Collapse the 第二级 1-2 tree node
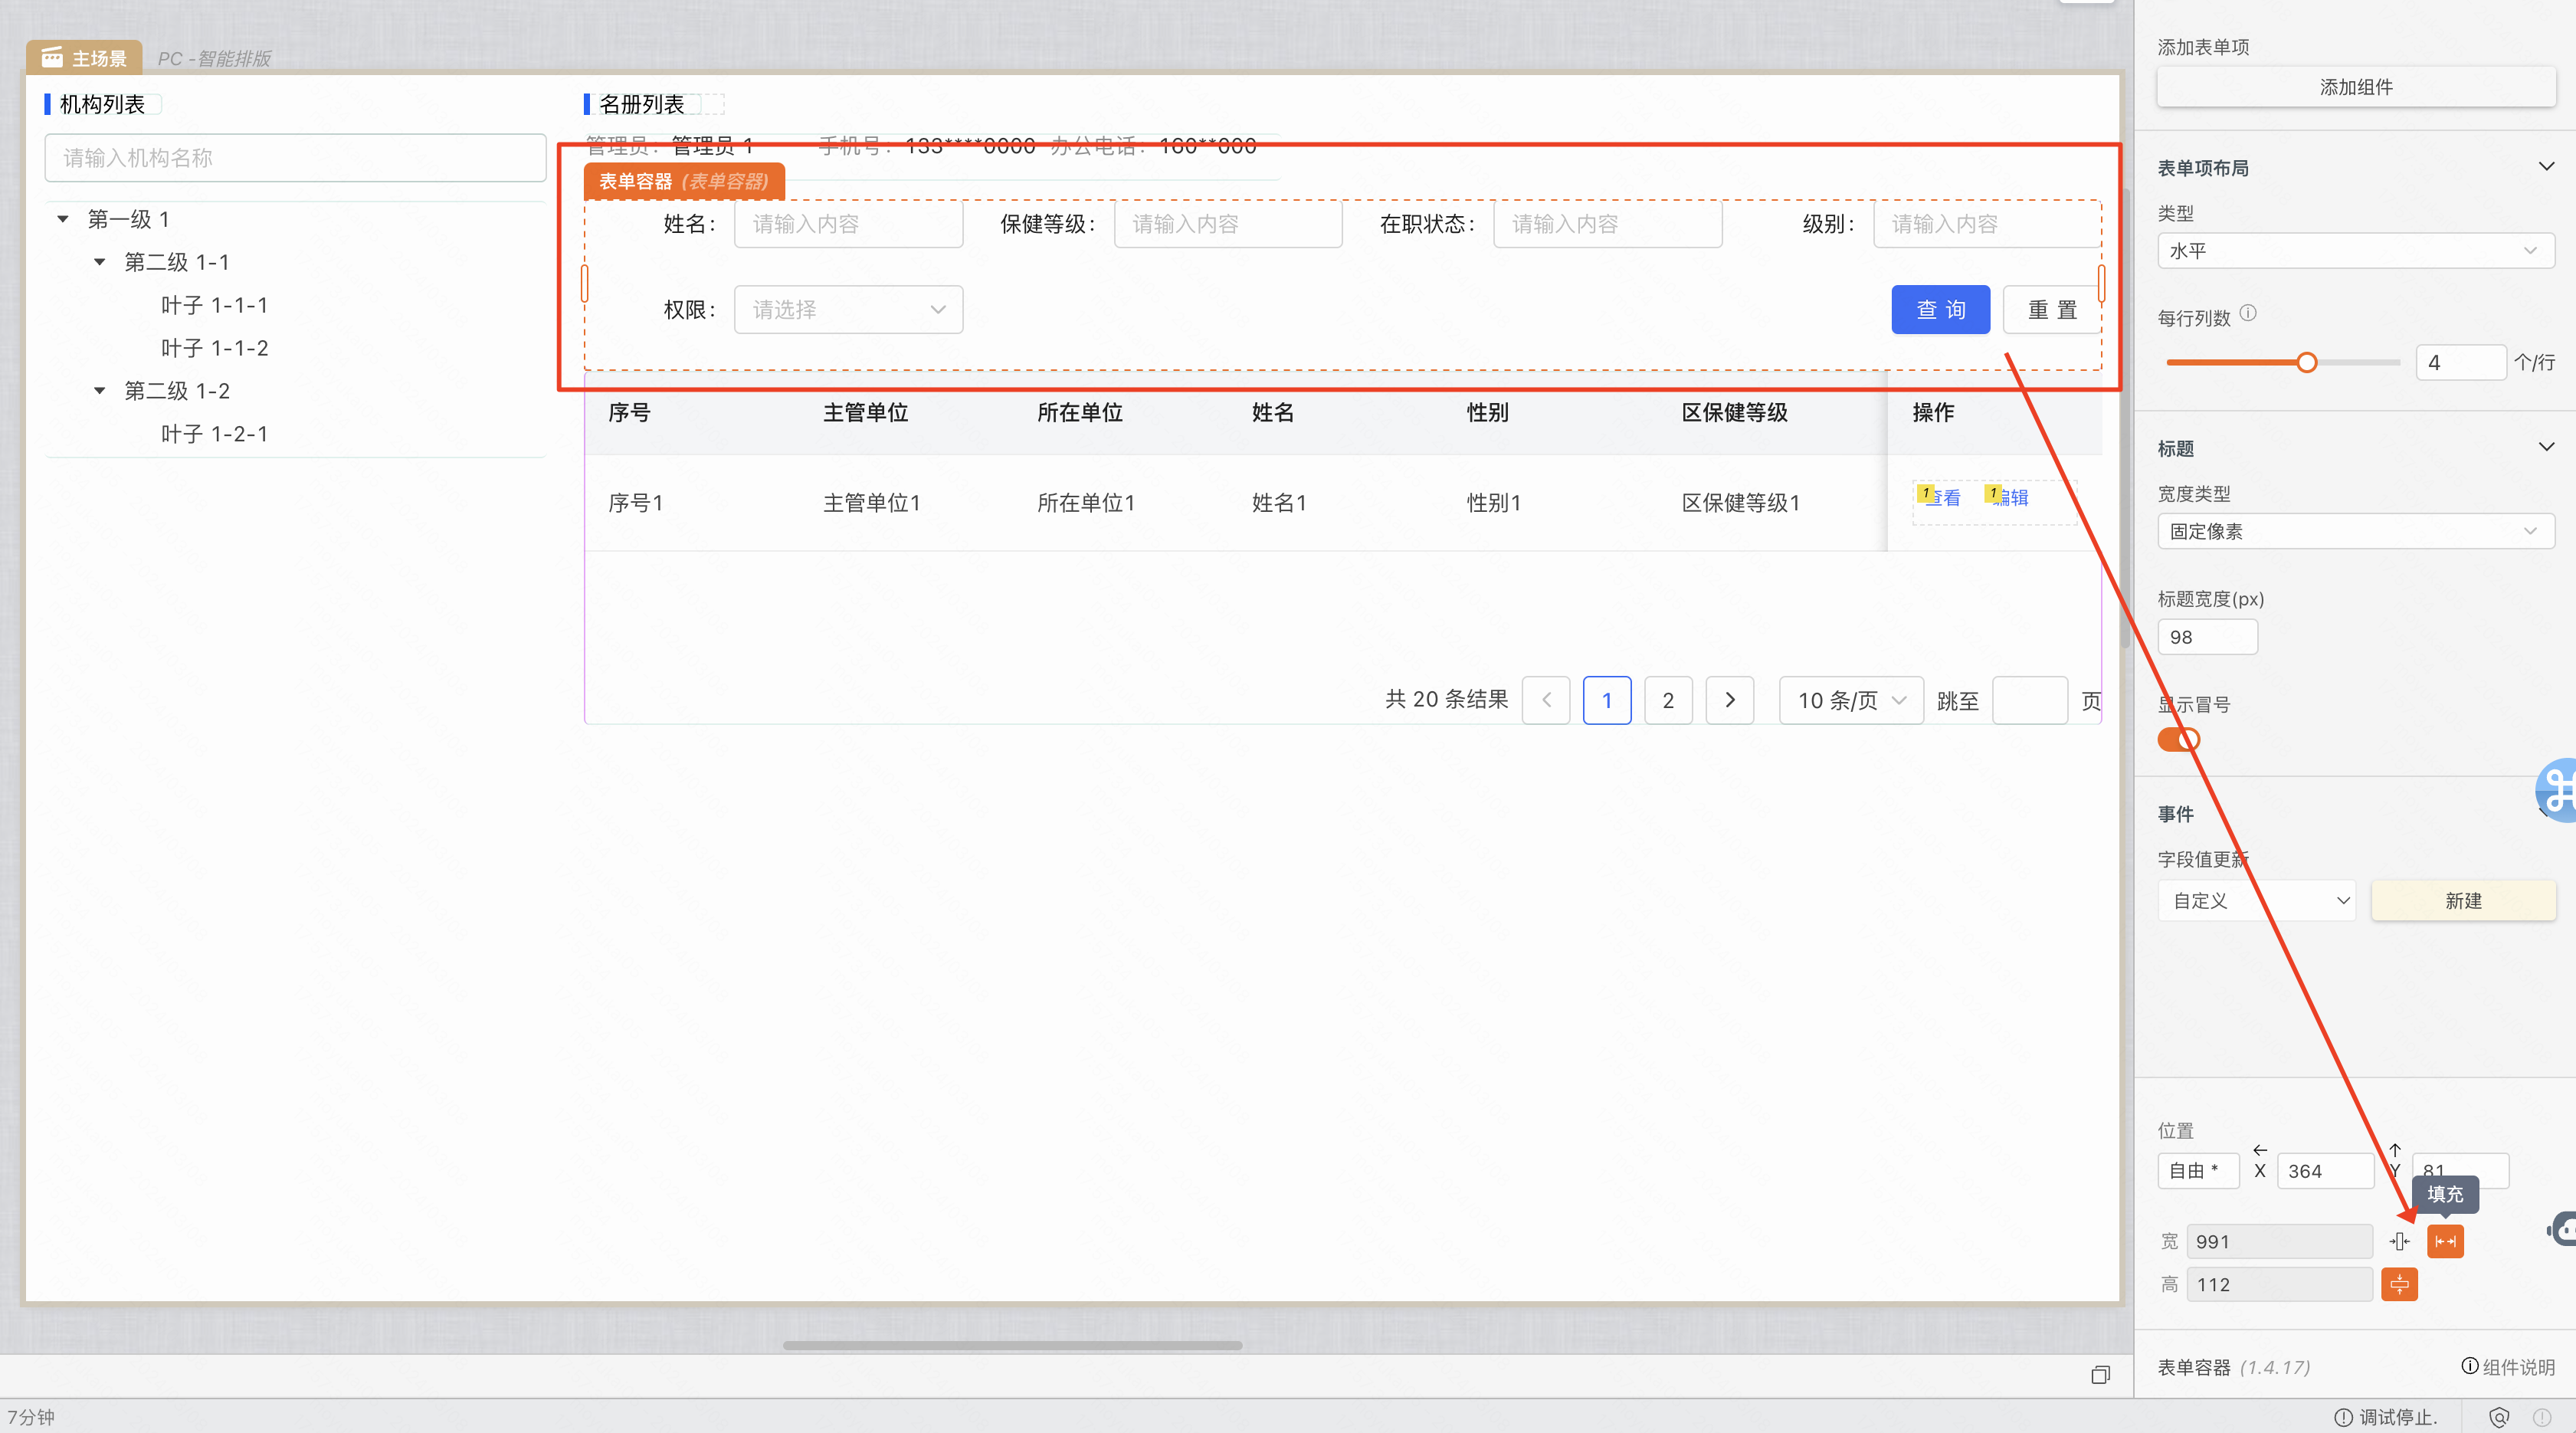This screenshot has width=2576, height=1433. (100, 390)
